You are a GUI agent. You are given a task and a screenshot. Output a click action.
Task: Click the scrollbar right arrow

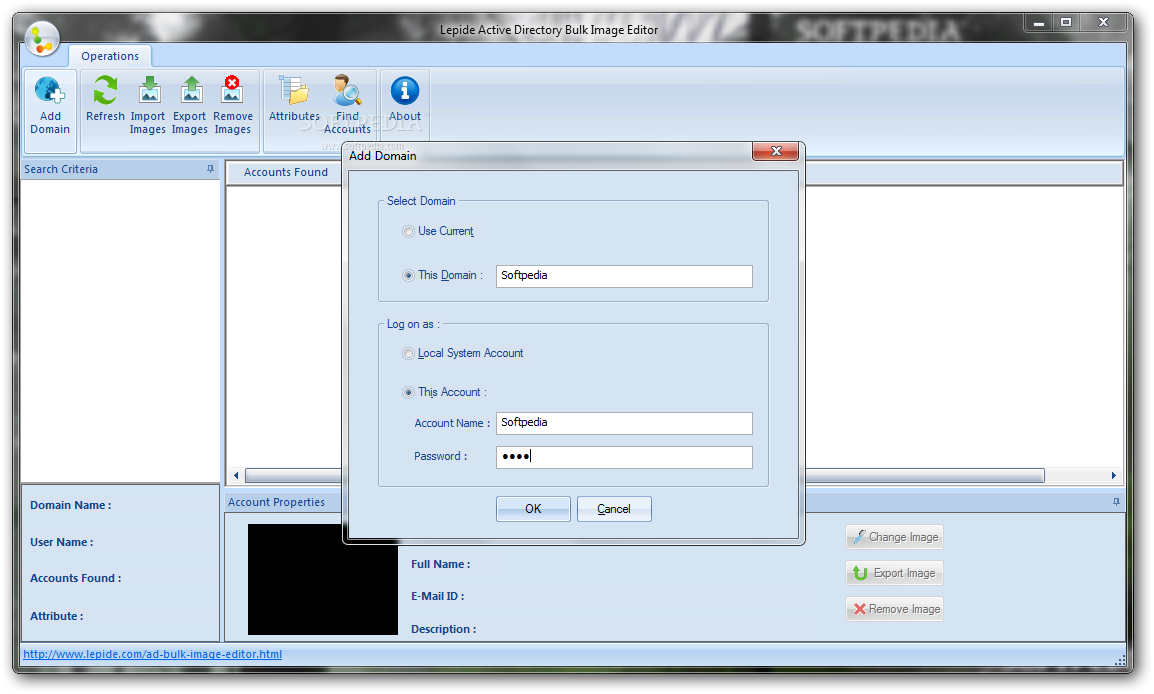click(x=1114, y=476)
